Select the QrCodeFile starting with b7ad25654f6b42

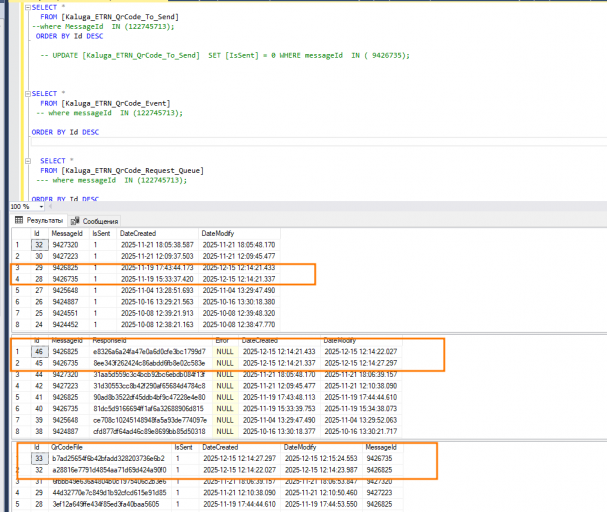click(x=109, y=458)
